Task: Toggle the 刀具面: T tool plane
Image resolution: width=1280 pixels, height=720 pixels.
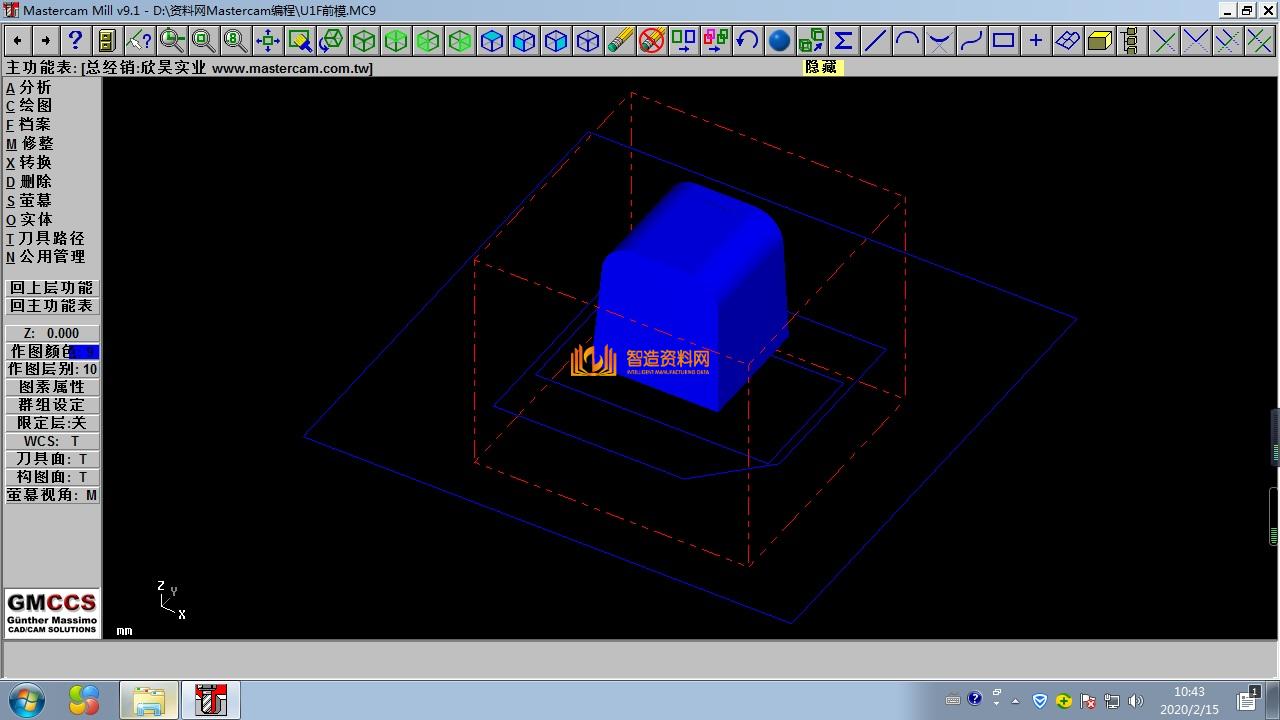Action: pyautogui.click(x=52, y=459)
